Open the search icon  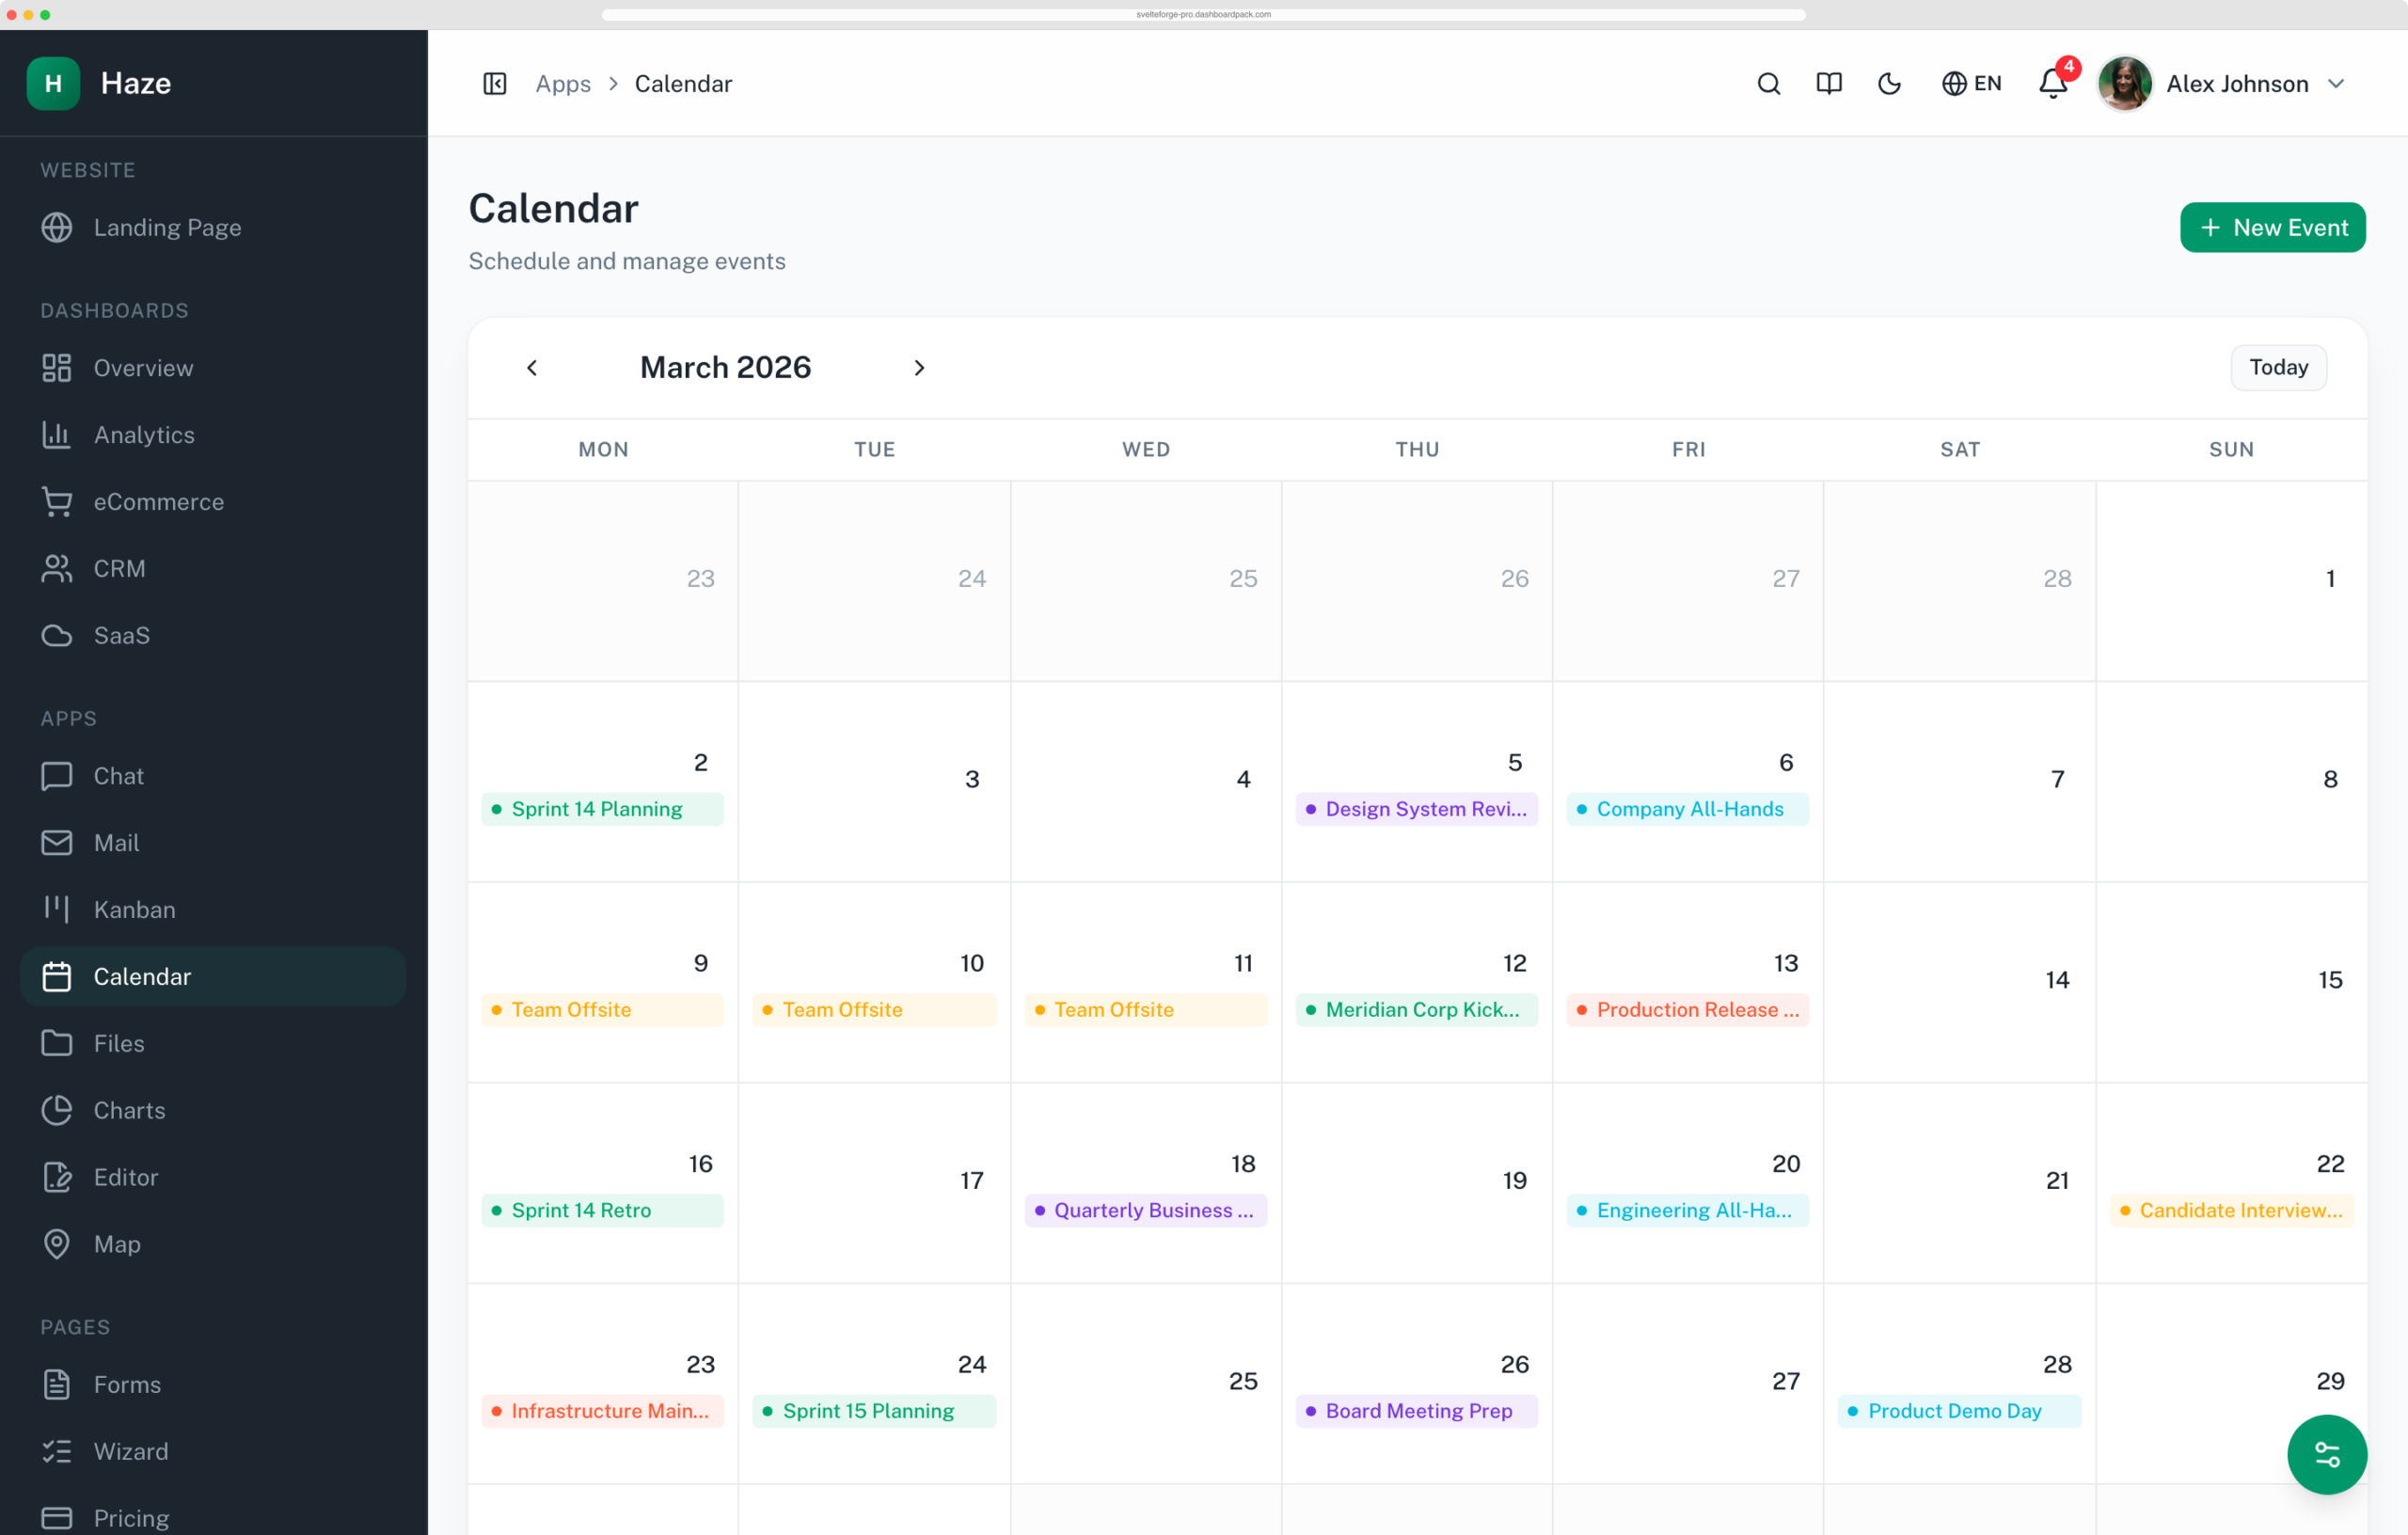pos(1768,84)
